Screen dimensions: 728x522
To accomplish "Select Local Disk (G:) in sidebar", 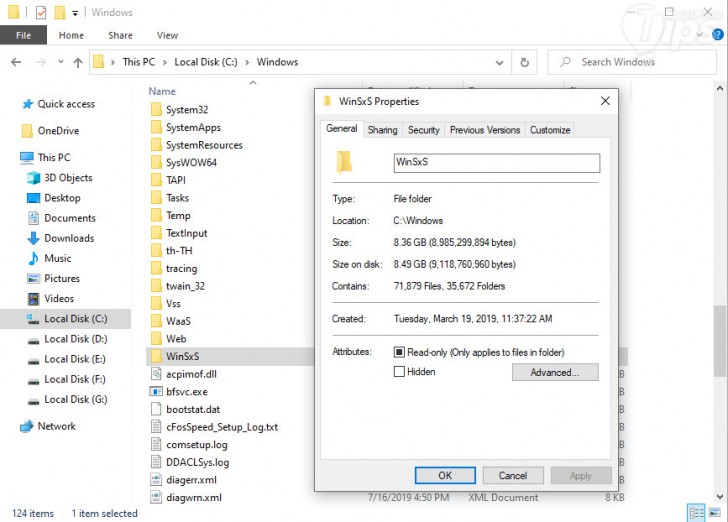I will coord(67,399).
